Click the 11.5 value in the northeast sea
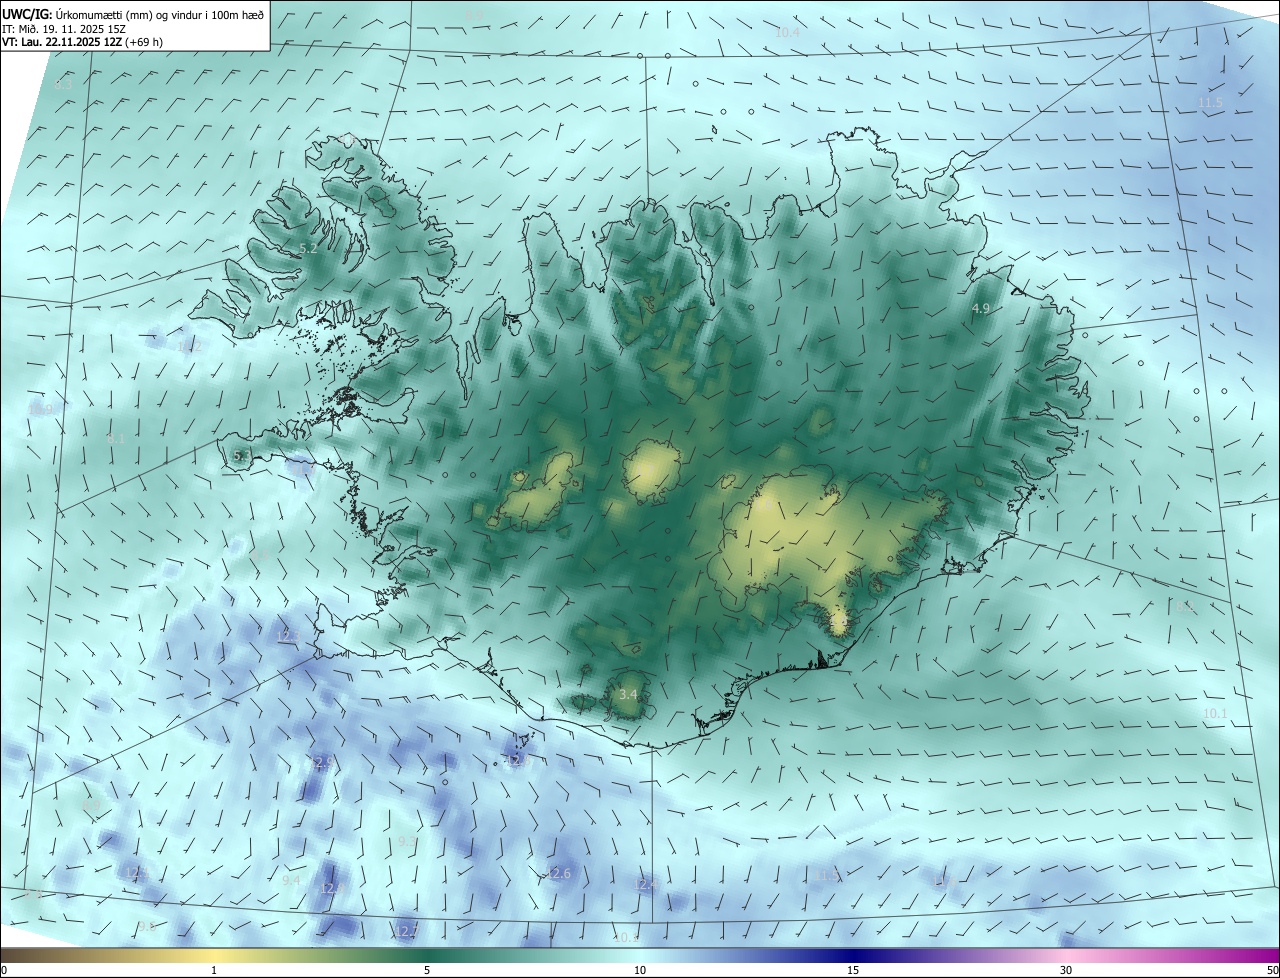Screen dimensions: 1280x978 1211,103
